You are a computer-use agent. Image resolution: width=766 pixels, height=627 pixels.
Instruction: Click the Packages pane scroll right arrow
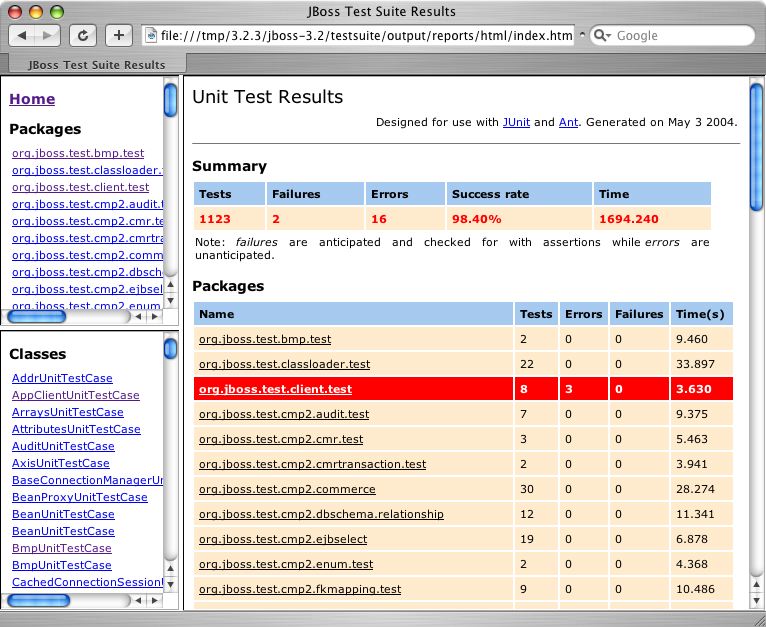pos(155,316)
